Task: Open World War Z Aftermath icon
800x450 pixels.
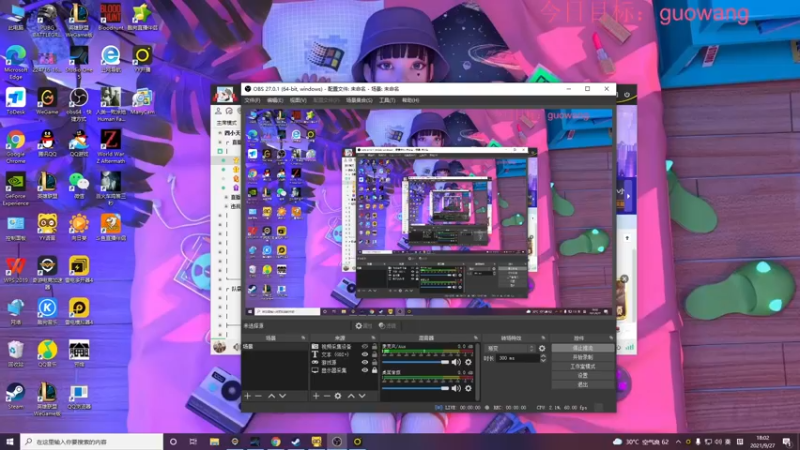Action: pyautogui.click(x=111, y=145)
